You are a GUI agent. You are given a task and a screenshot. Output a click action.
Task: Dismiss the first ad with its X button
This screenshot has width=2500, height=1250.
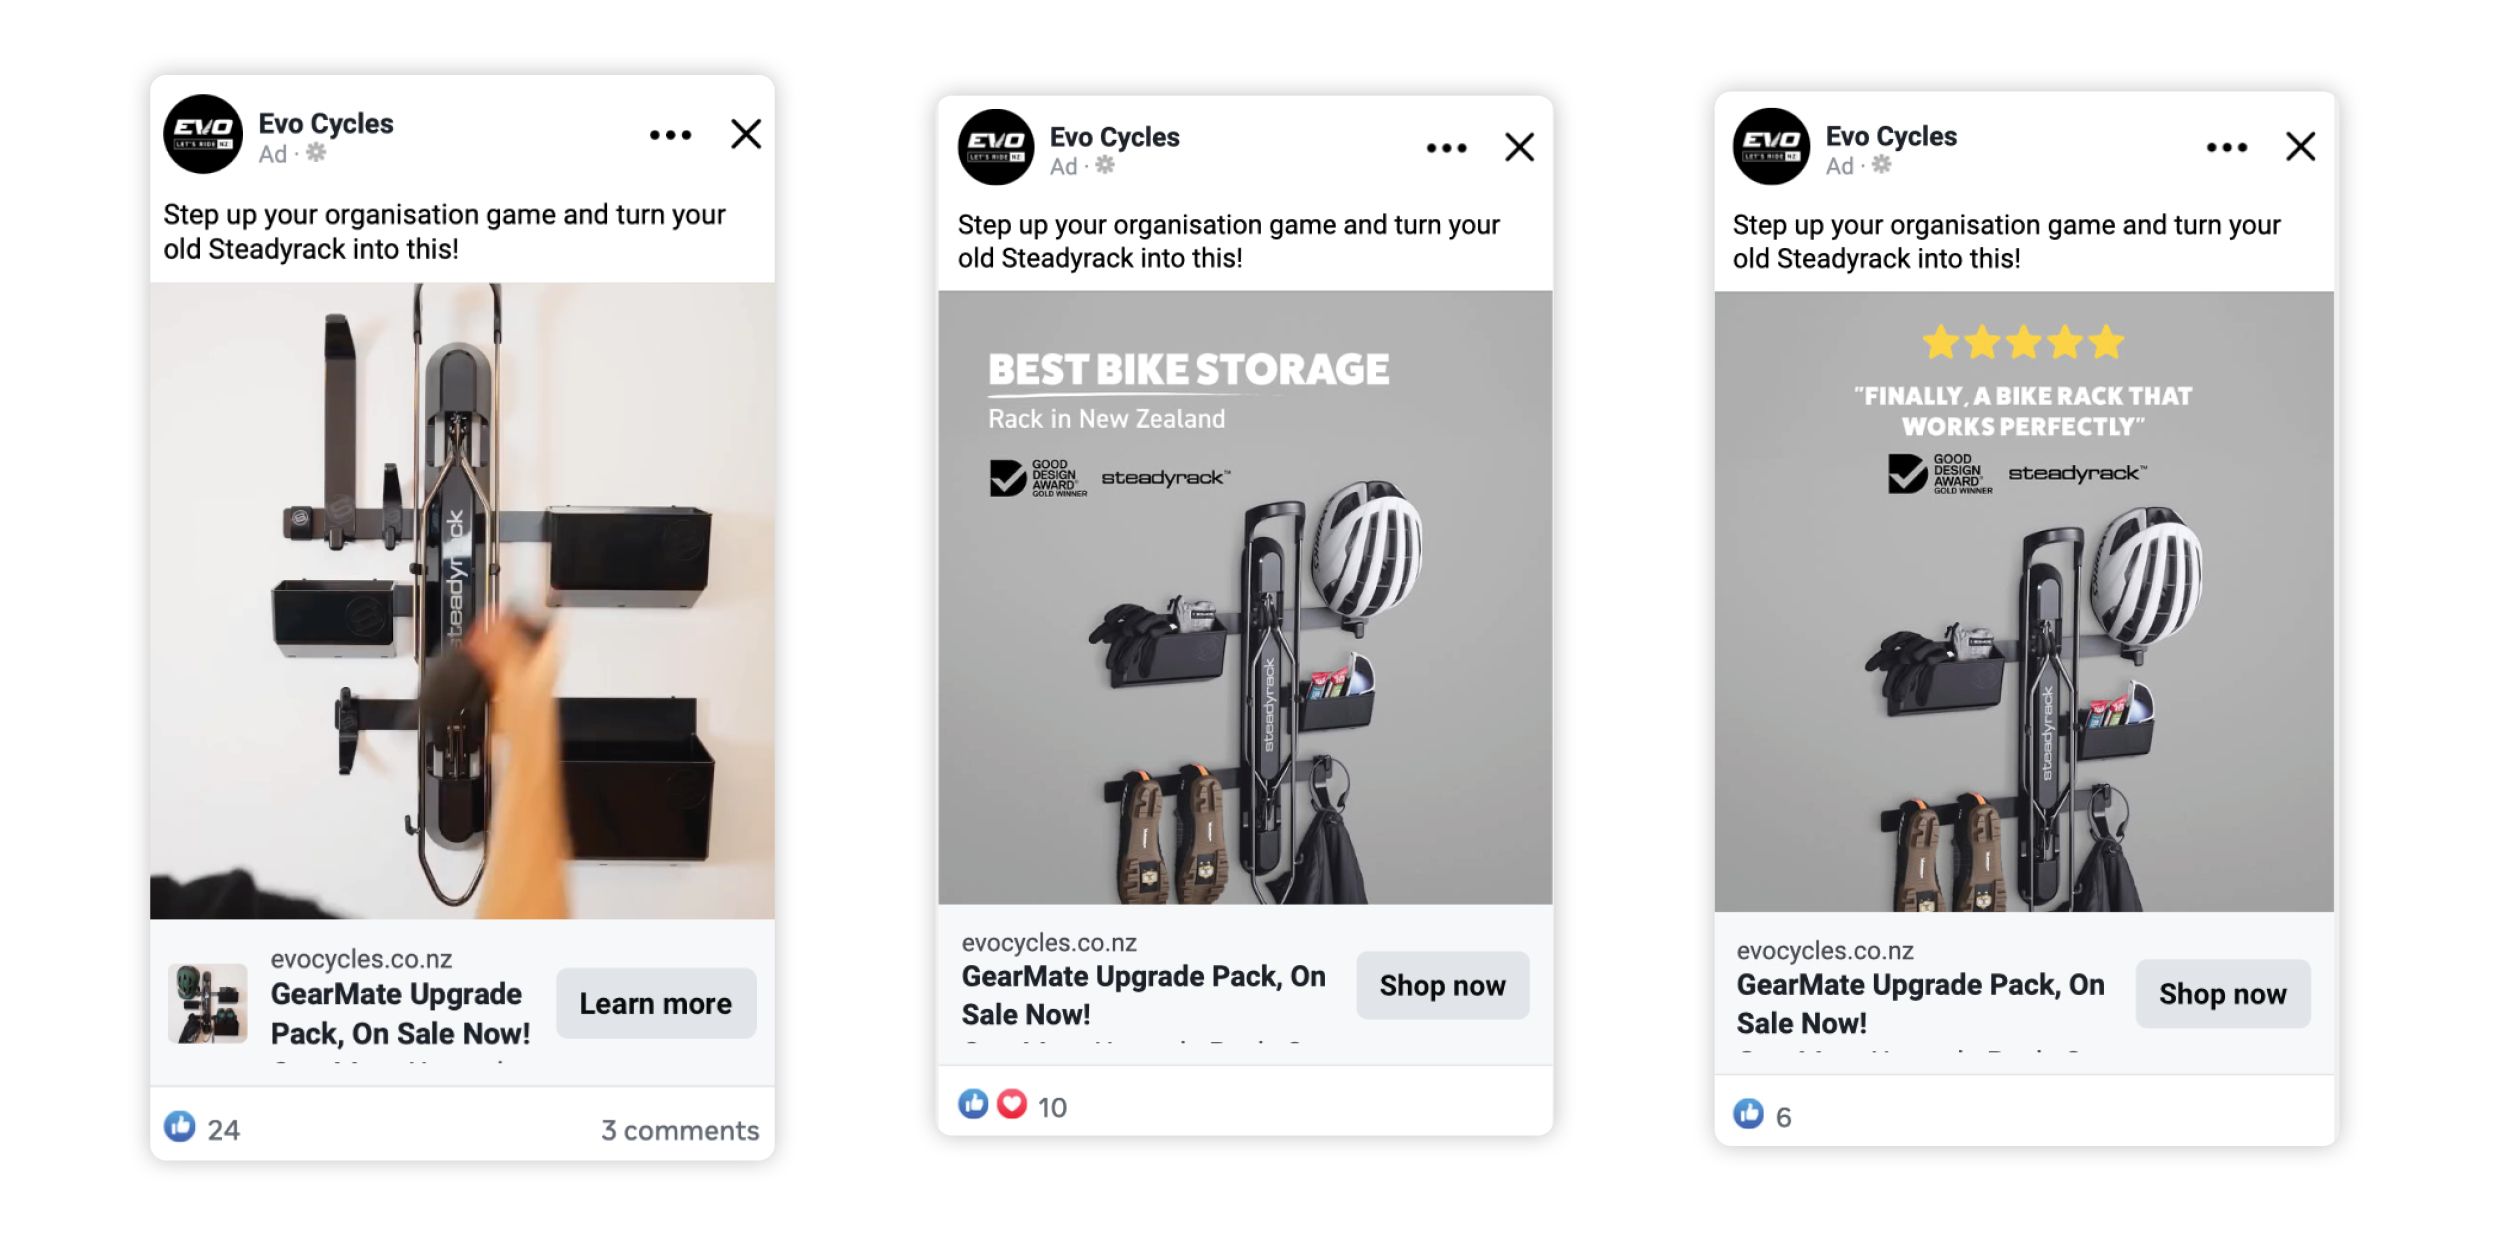pos(746,133)
